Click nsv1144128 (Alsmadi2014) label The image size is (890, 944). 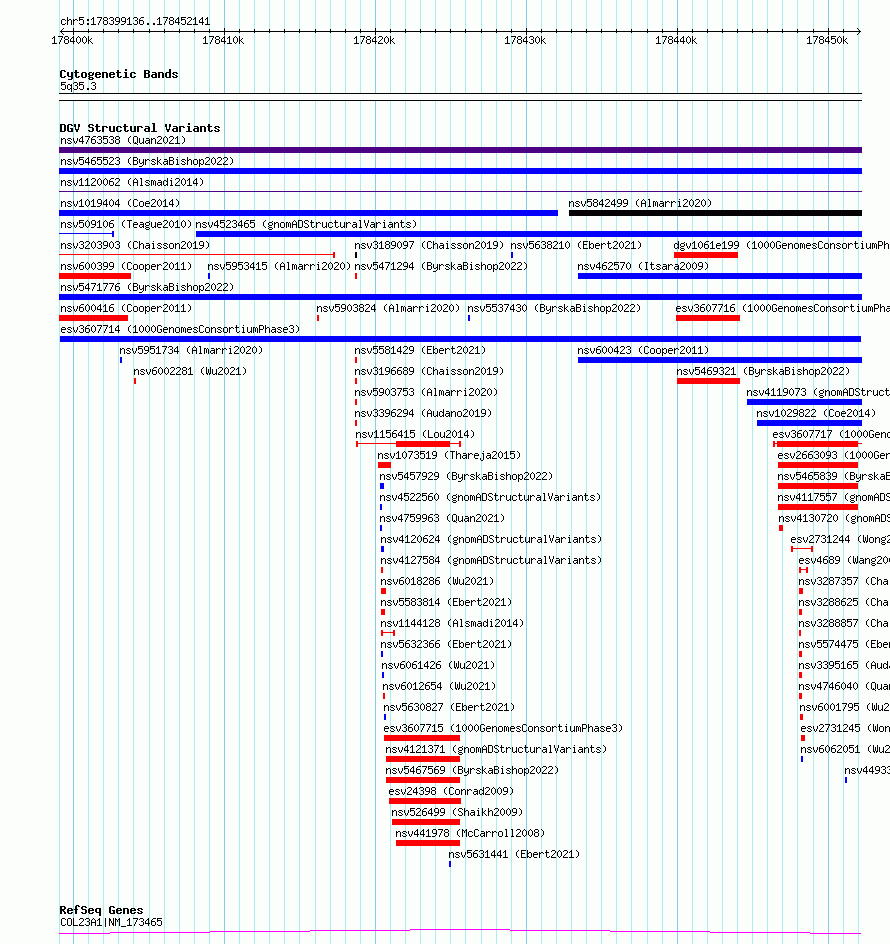pos(452,623)
